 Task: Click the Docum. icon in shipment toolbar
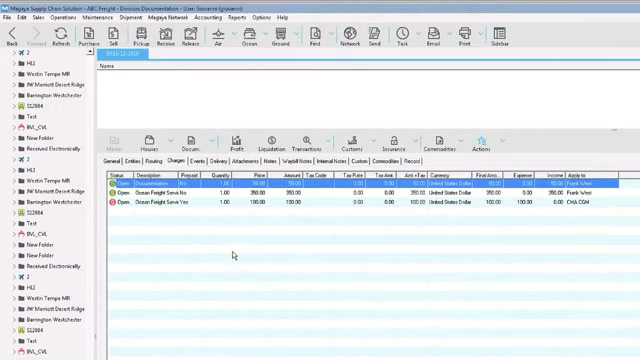point(191,143)
